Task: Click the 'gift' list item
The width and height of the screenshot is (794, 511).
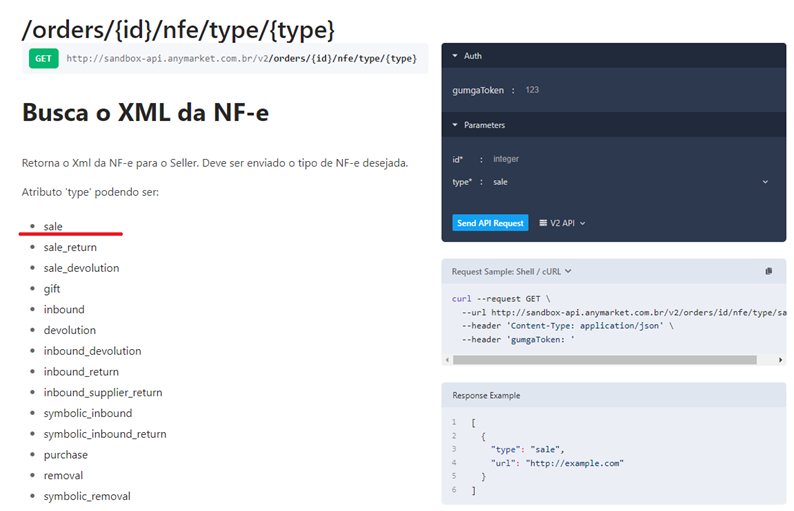Action: [52, 289]
